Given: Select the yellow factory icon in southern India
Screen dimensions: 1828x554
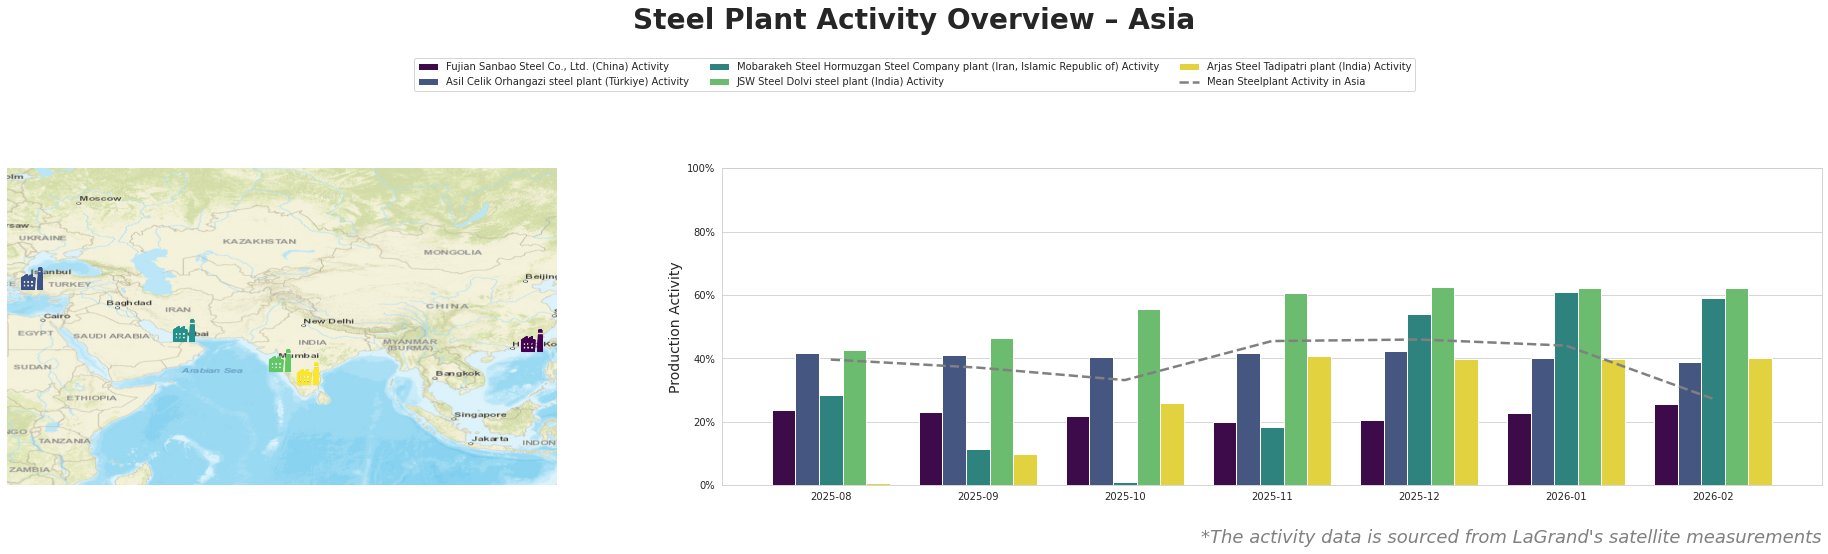Looking at the screenshot, I should [x=308, y=376].
